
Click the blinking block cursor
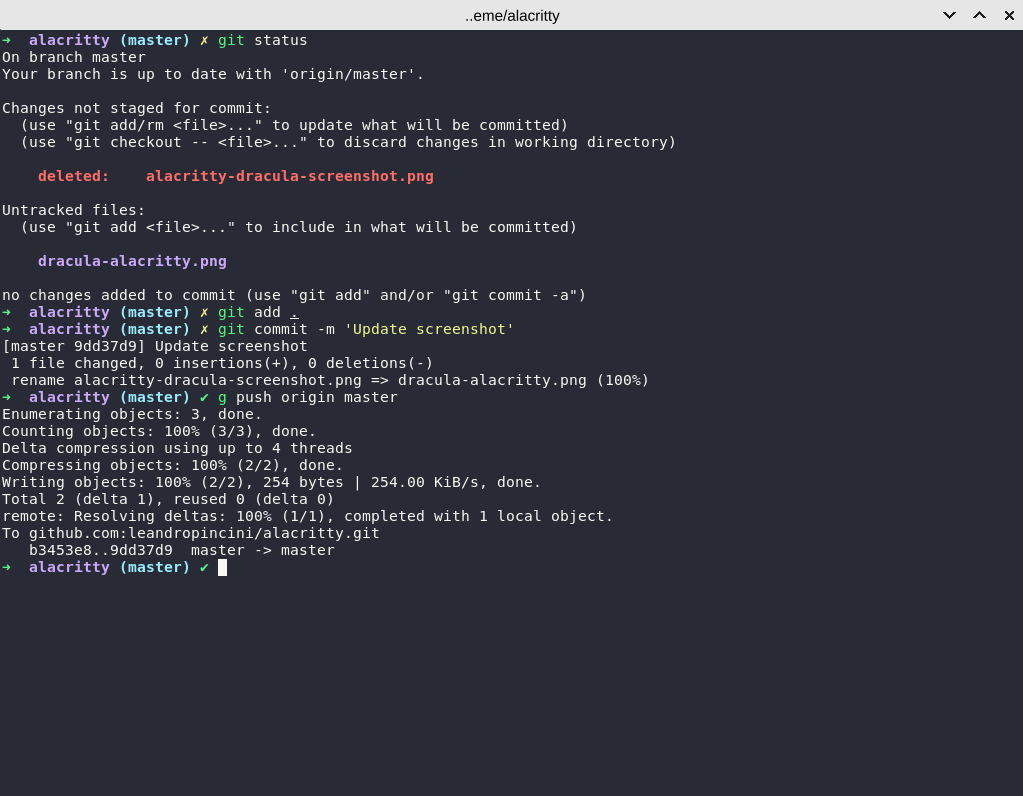point(222,567)
